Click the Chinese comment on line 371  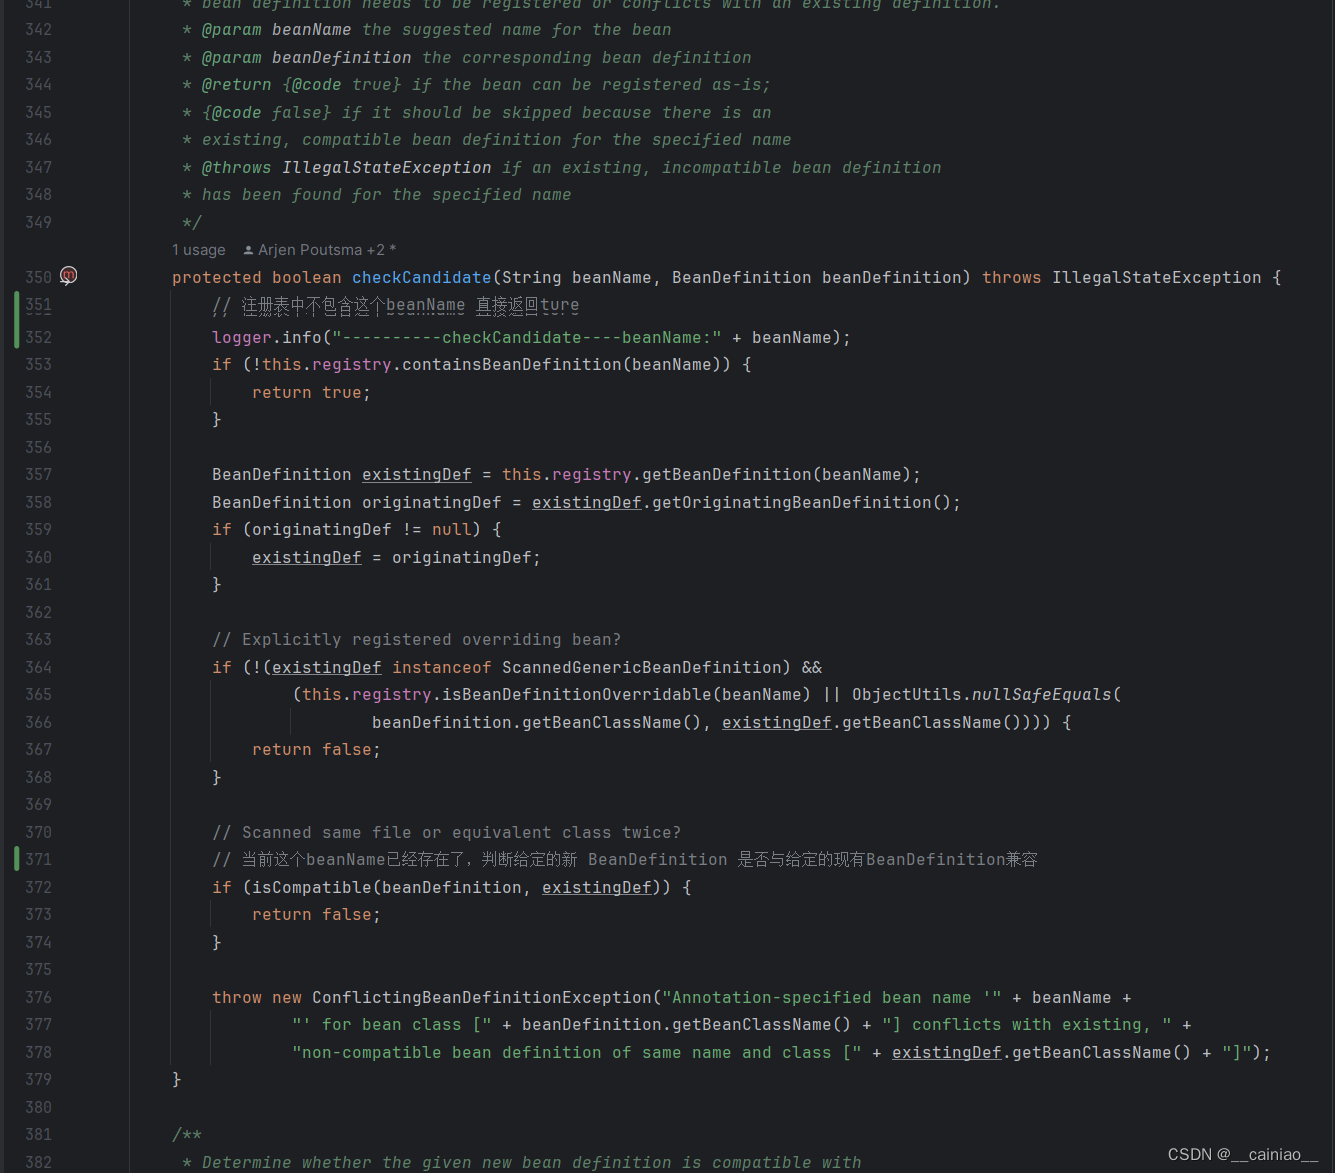(x=625, y=860)
